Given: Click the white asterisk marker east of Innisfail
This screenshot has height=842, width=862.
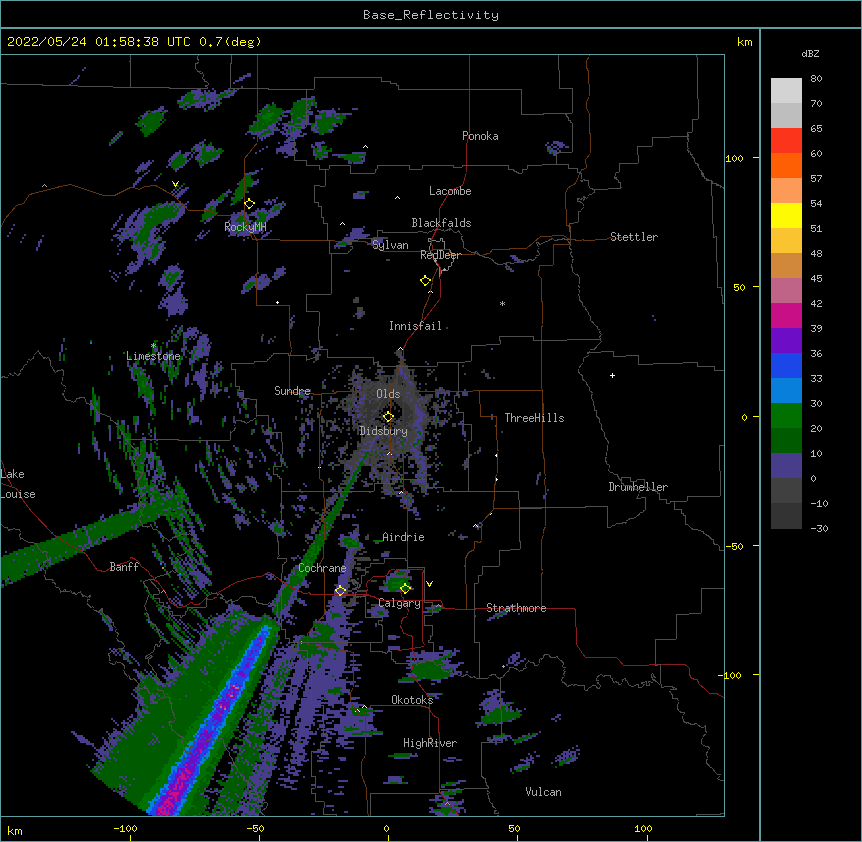Looking at the screenshot, I should (x=502, y=304).
